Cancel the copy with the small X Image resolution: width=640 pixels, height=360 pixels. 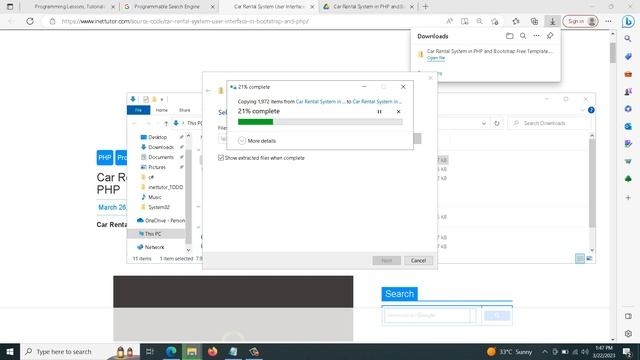click(x=398, y=111)
